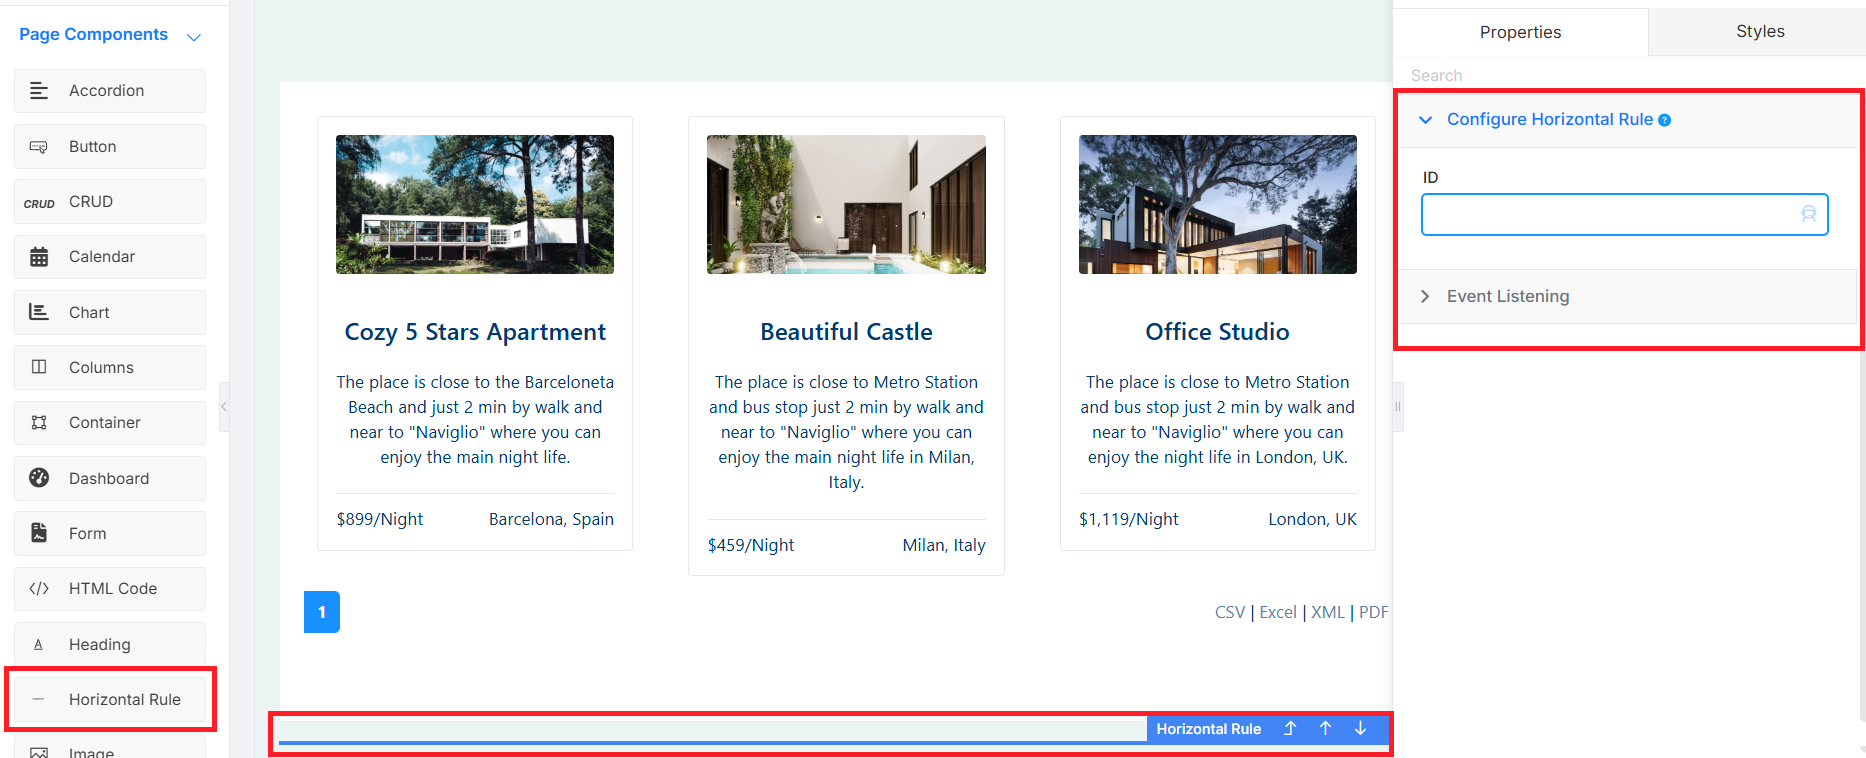This screenshot has height=758, width=1866.
Task: Click the $899/Night price
Action: tap(380, 519)
